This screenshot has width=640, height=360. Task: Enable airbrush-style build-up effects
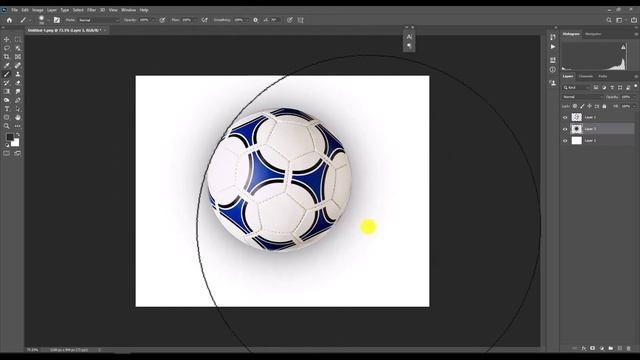point(204,20)
